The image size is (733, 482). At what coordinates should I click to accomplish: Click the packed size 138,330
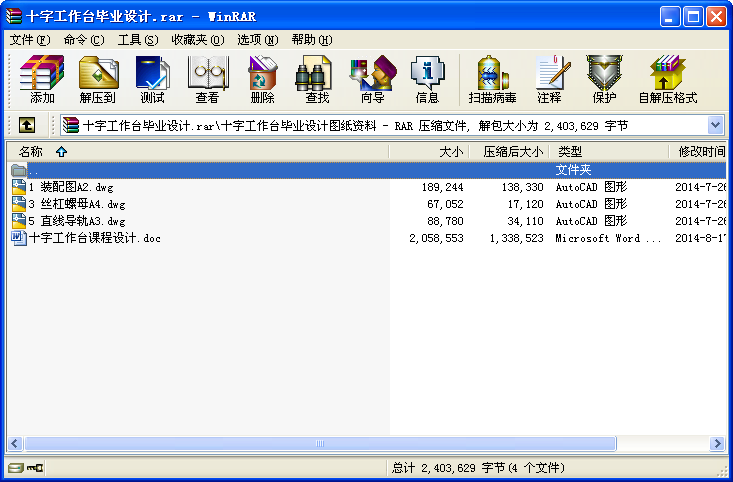(x=523, y=187)
